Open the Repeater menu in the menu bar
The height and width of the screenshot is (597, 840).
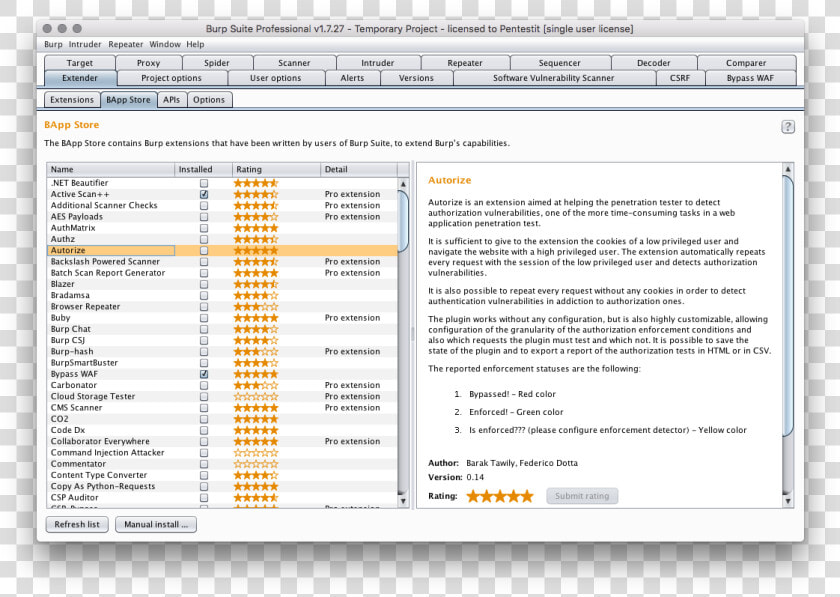(125, 44)
